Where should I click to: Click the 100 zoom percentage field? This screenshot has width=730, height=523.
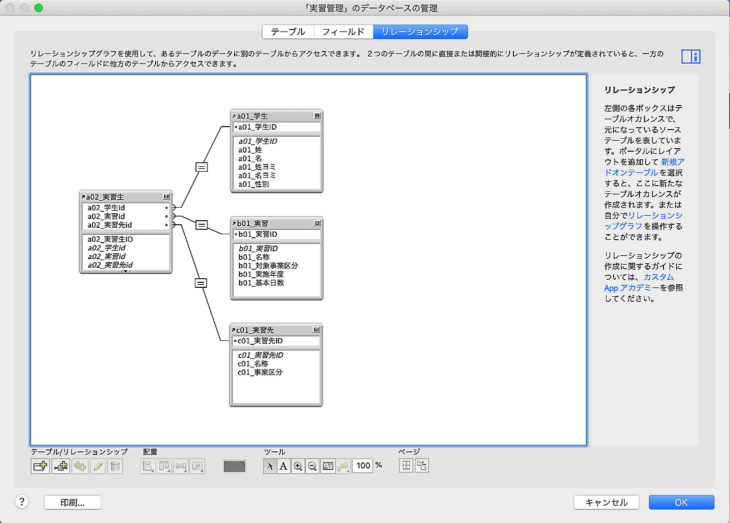363,466
